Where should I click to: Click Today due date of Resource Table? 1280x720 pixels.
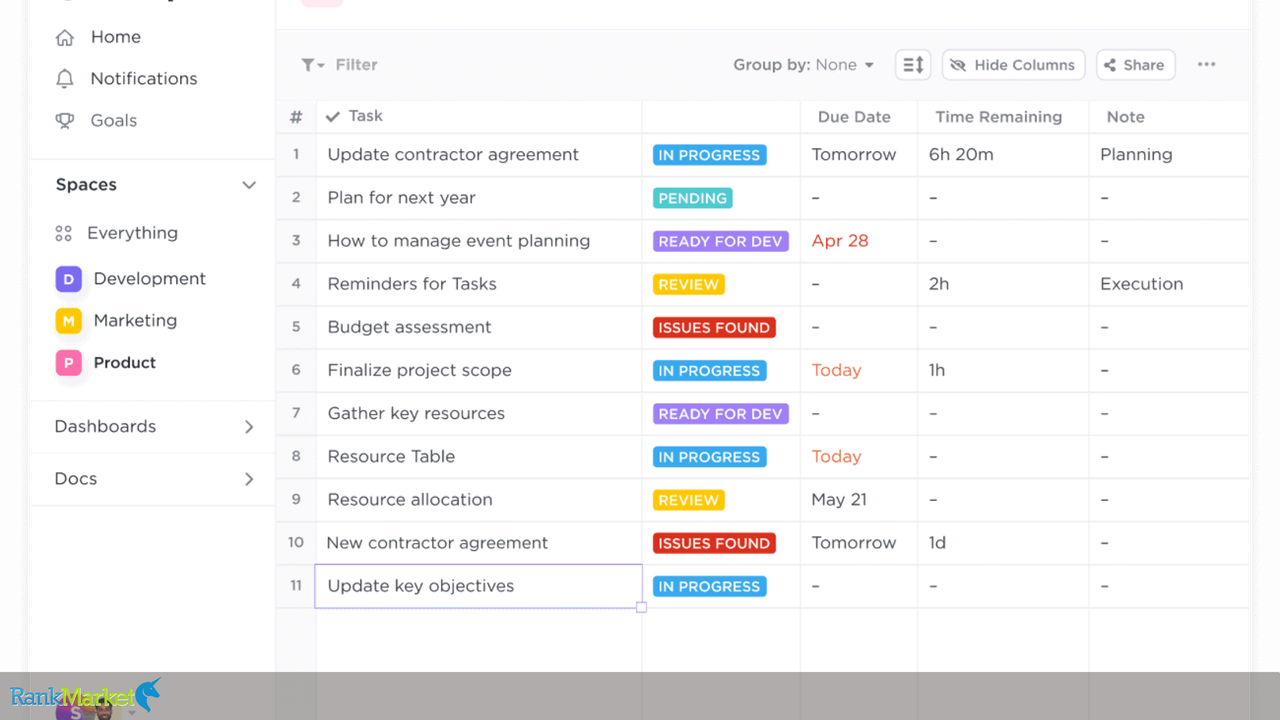pyautogui.click(x=836, y=457)
